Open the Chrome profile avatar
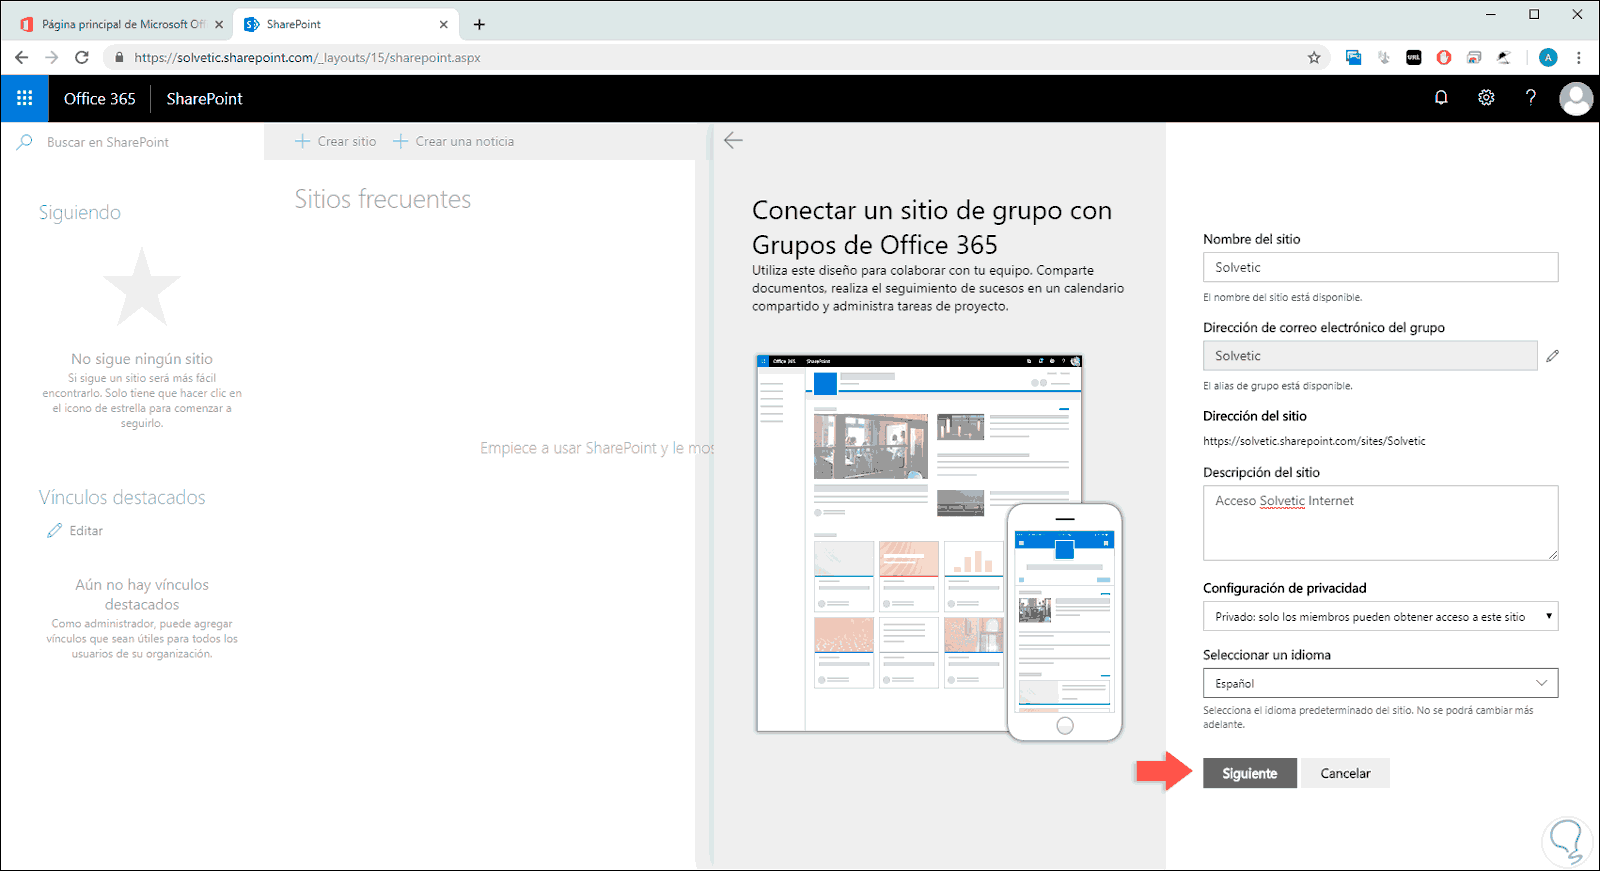Image resolution: width=1600 pixels, height=871 pixels. 1548,58
